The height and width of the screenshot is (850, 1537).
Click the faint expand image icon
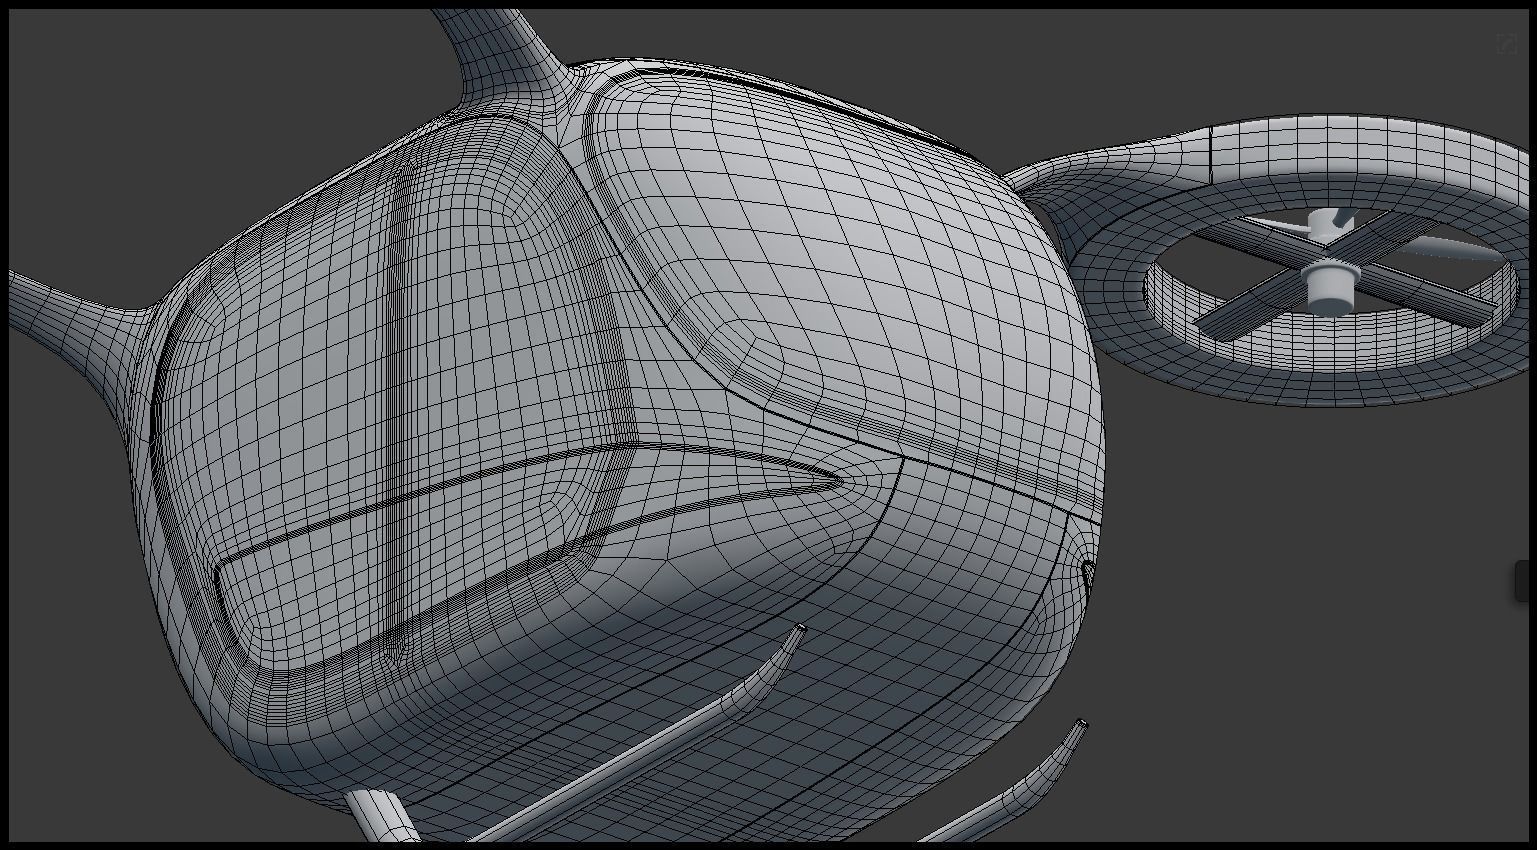click(1506, 44)
